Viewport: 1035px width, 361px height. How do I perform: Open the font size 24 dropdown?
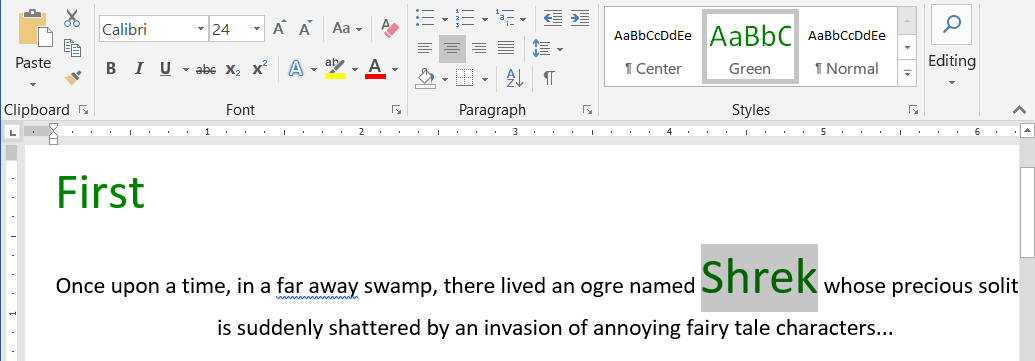point(257,30)
